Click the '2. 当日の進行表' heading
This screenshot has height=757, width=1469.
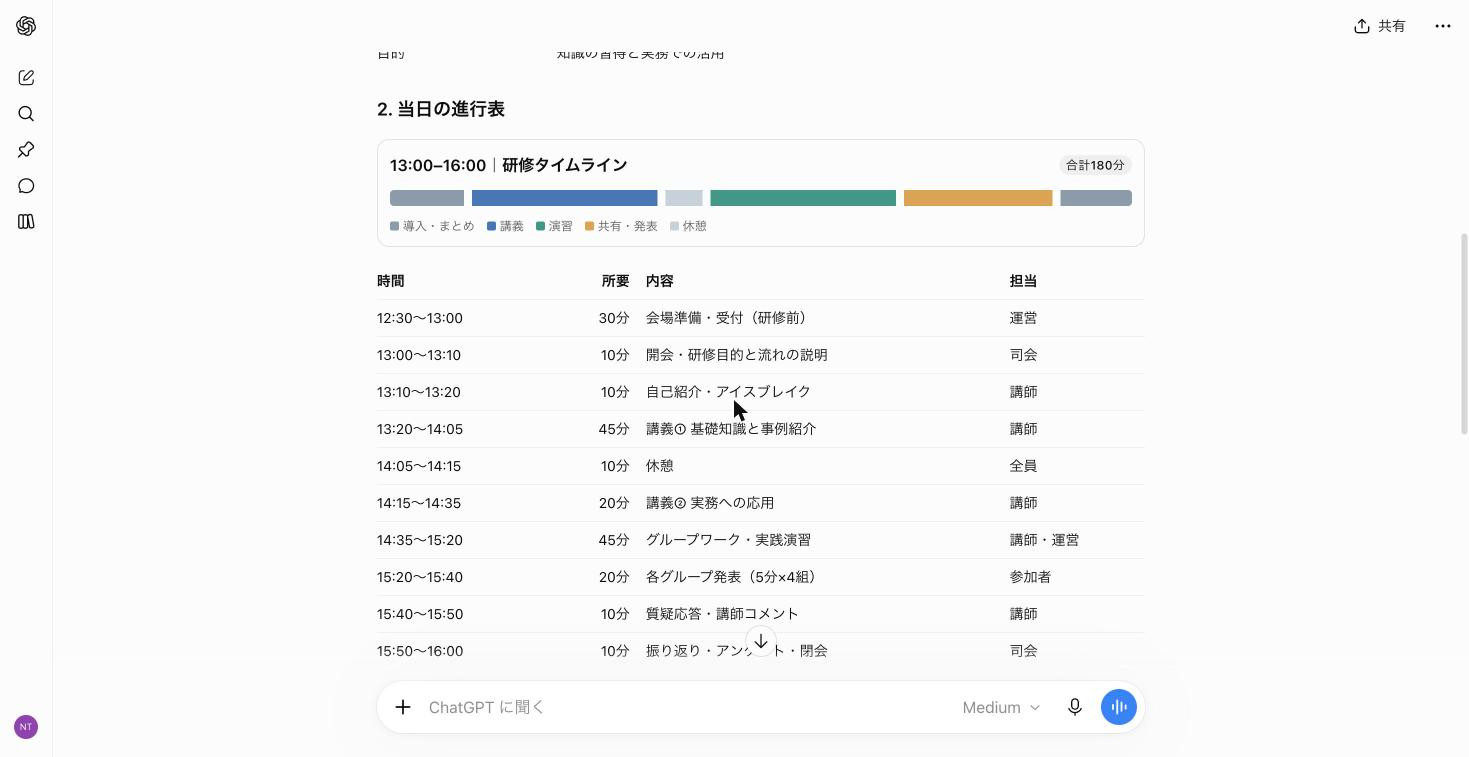coord(441,109)
